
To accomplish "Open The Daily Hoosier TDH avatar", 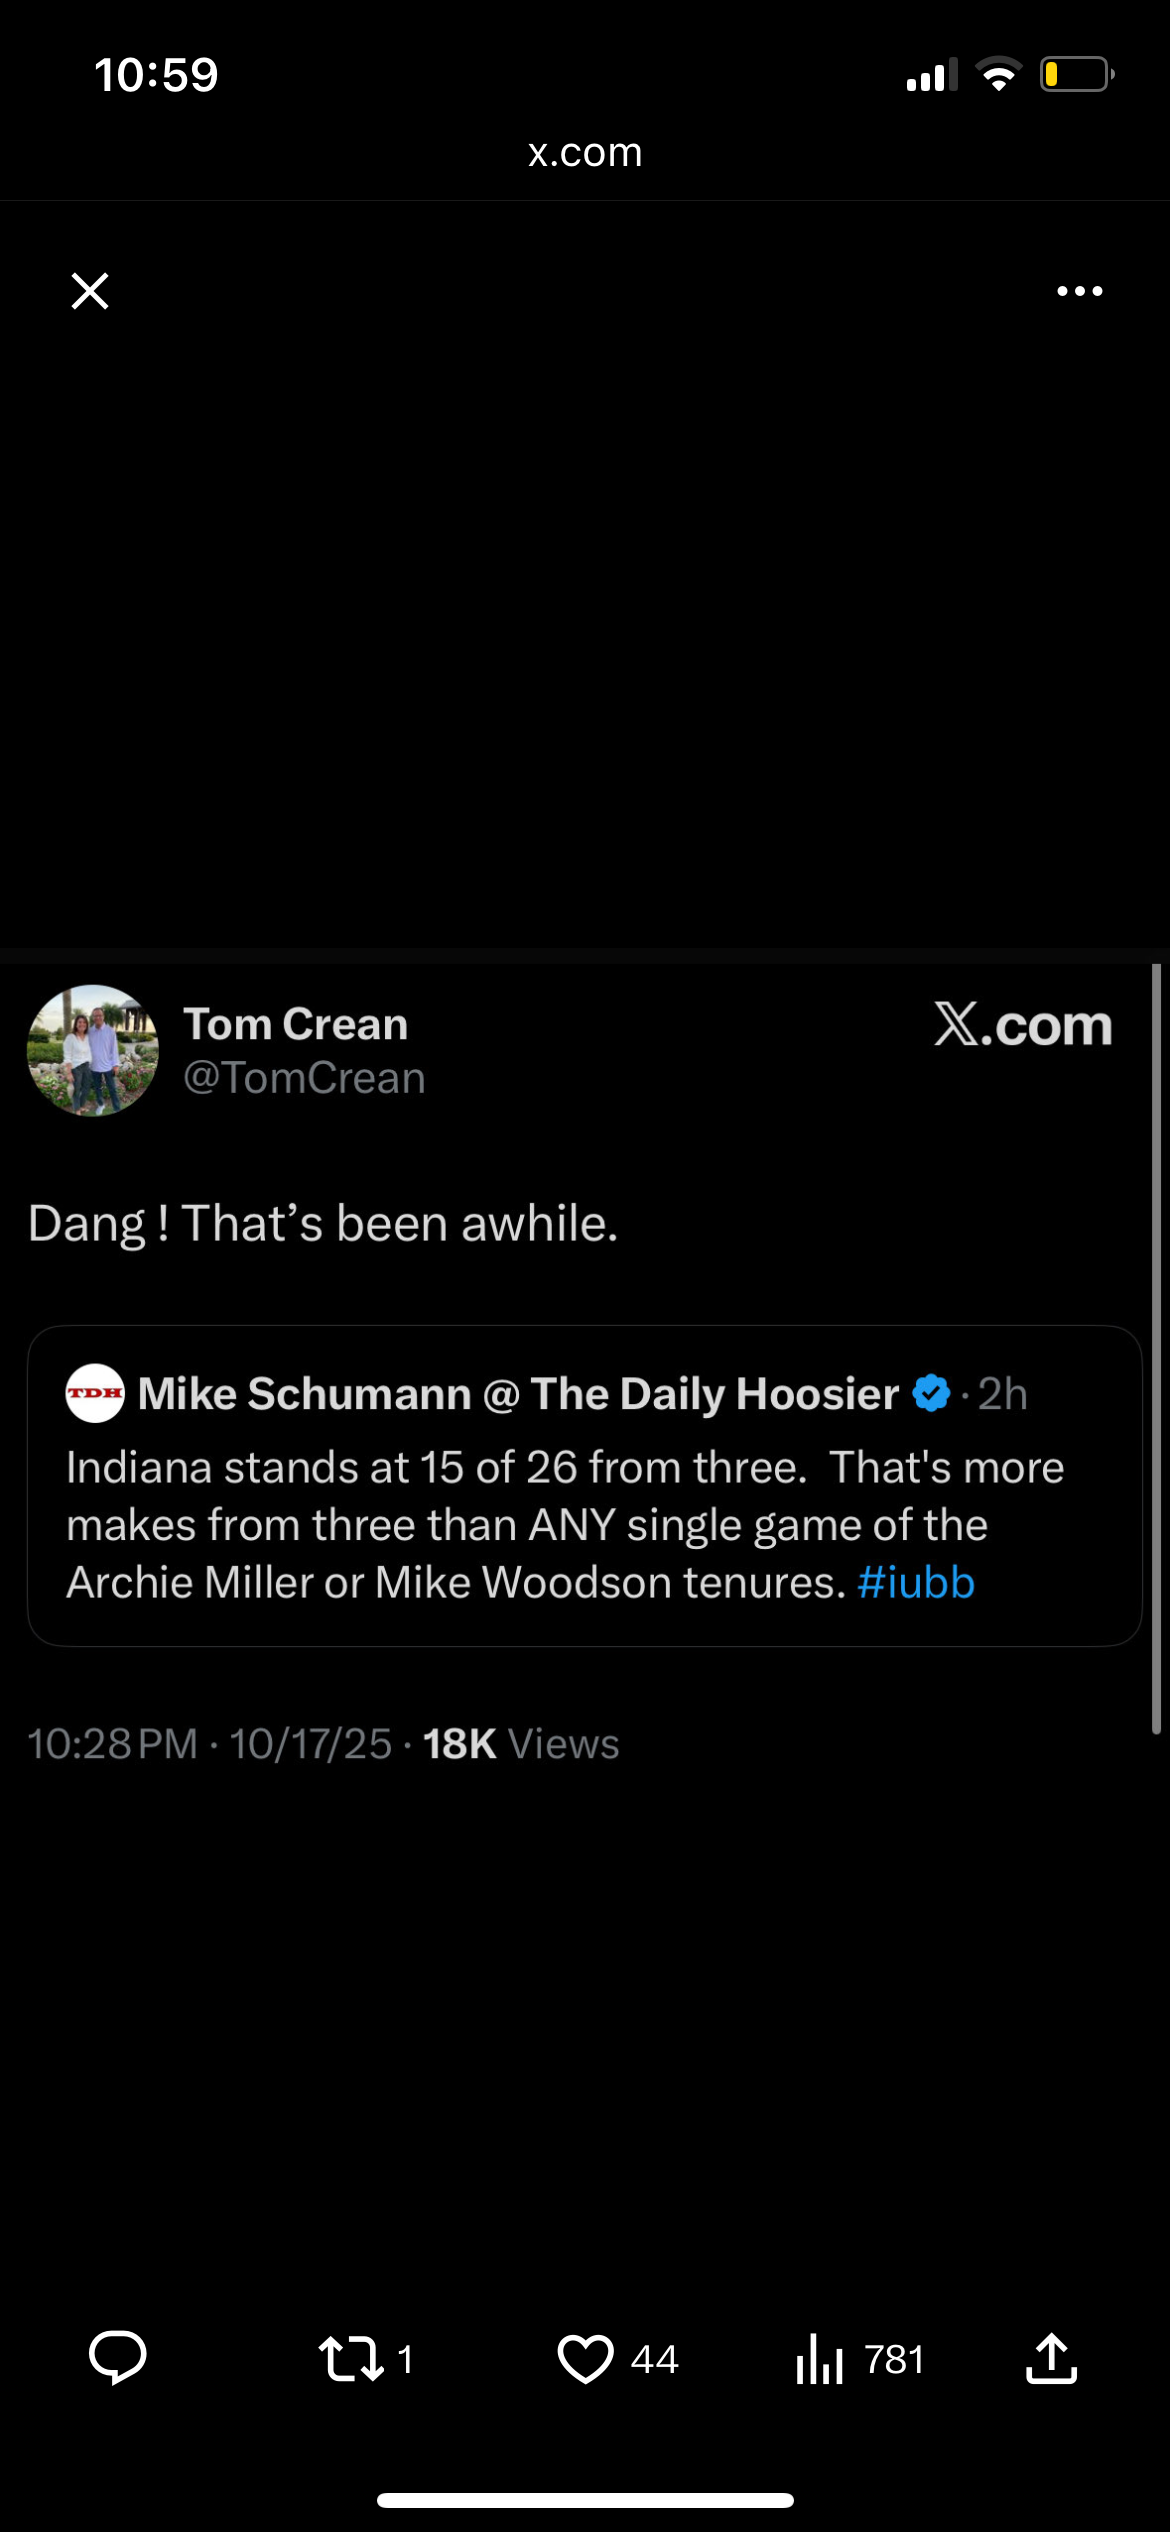I will 95,1393.
